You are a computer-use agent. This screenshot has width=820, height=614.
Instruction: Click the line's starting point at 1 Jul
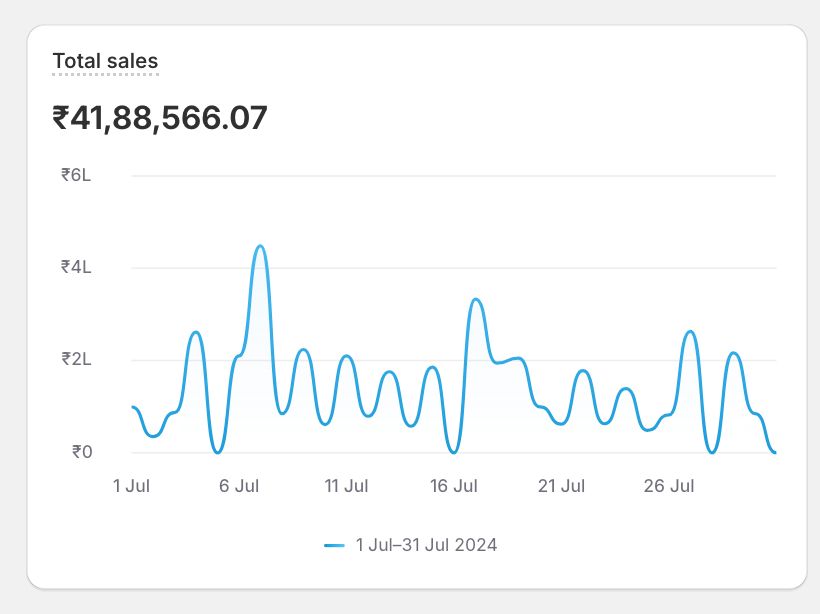coord(133,407)
